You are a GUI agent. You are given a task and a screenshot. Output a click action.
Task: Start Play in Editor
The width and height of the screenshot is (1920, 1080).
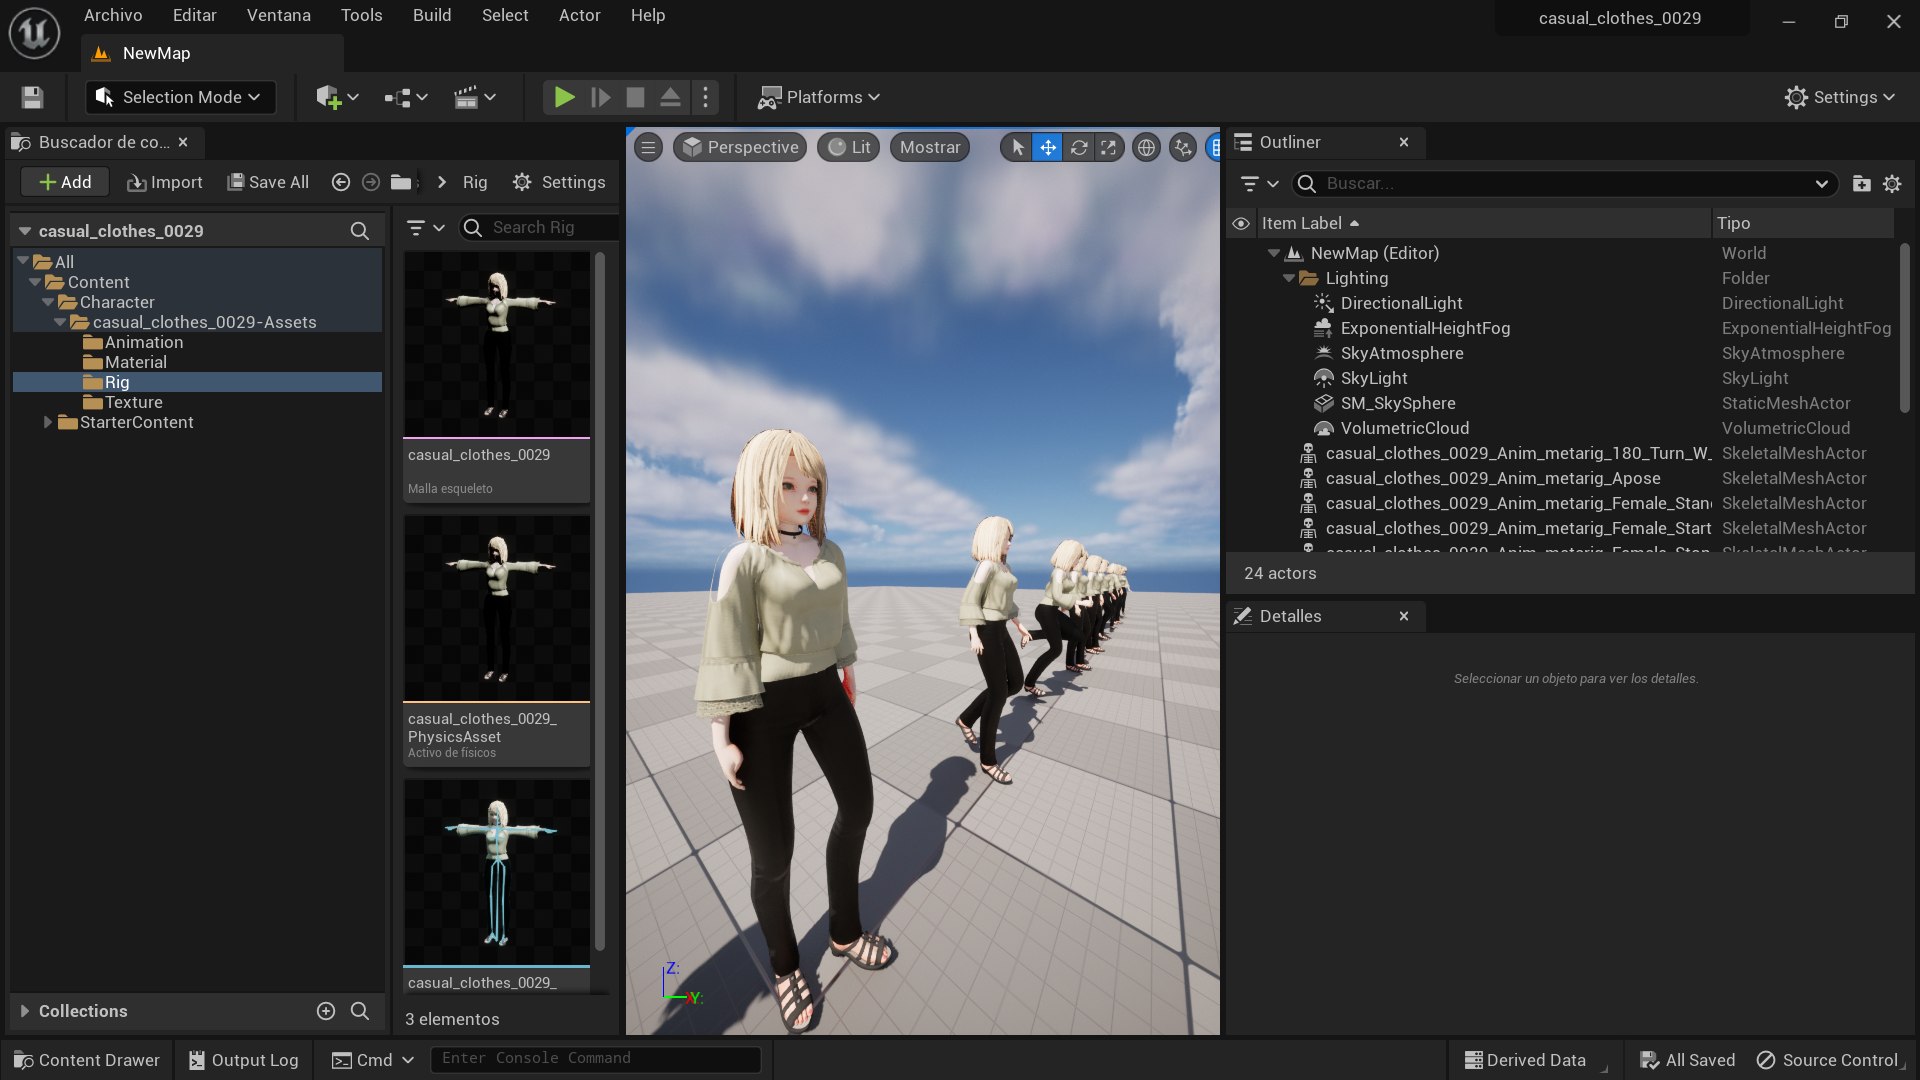[x=564, y=97]
